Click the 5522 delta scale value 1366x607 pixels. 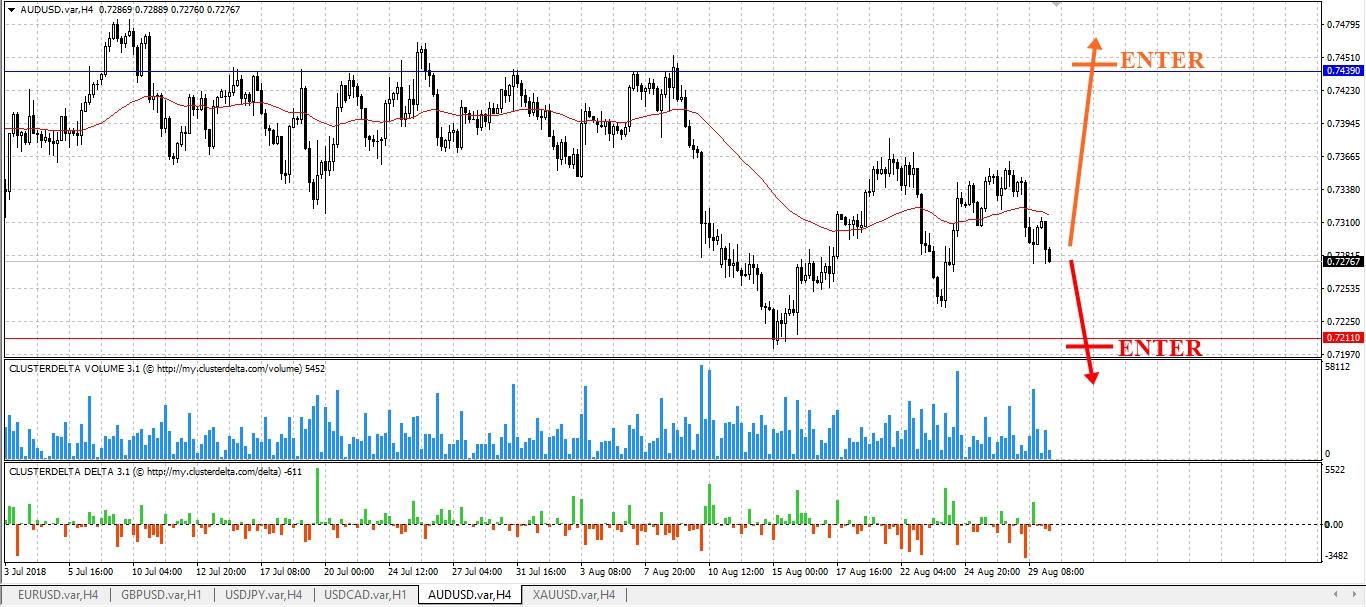1336,469
